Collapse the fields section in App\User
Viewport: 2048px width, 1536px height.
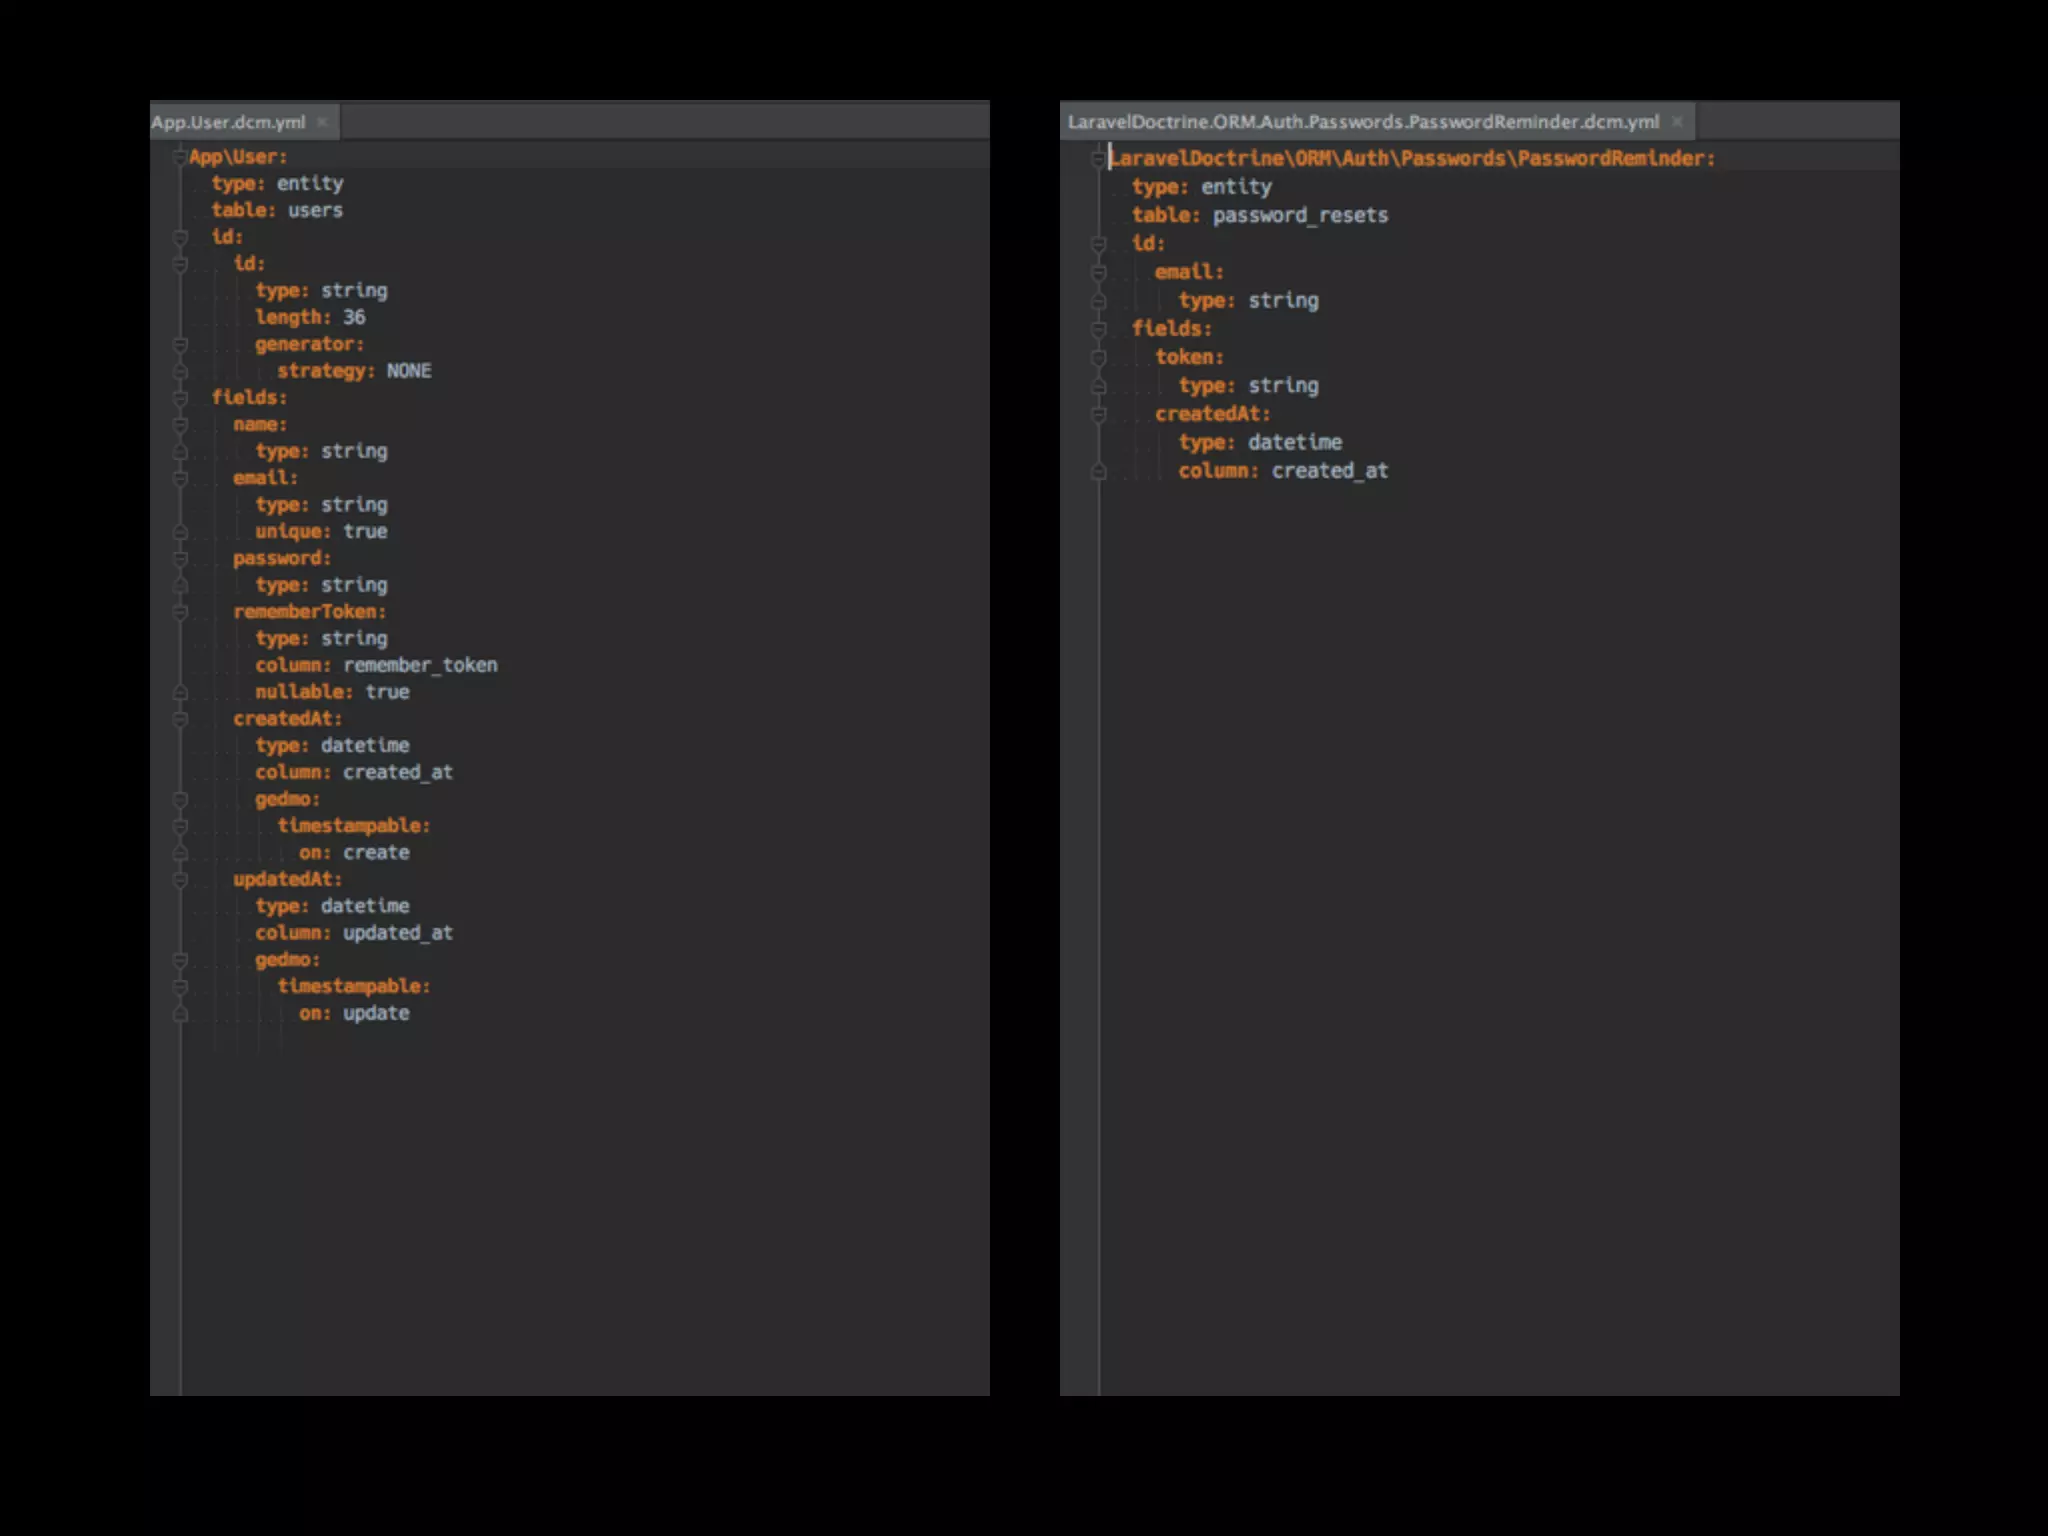180,398
